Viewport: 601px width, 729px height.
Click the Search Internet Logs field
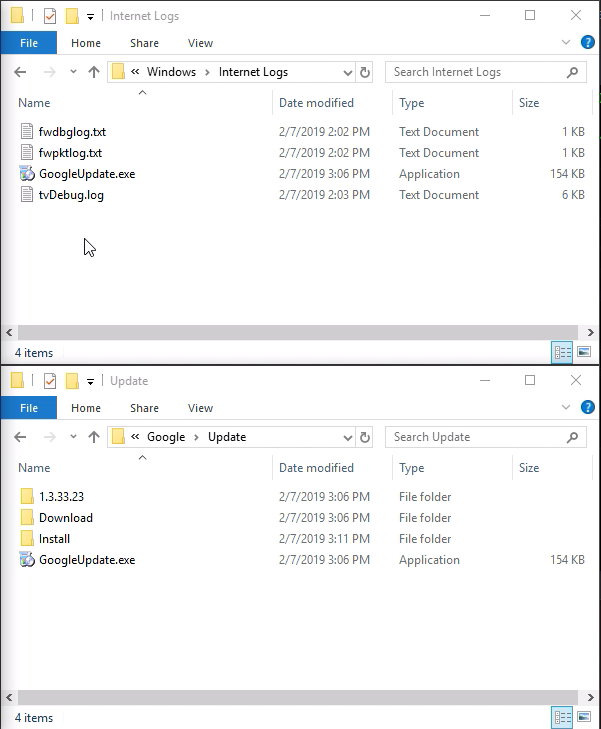tap(475, 72)
